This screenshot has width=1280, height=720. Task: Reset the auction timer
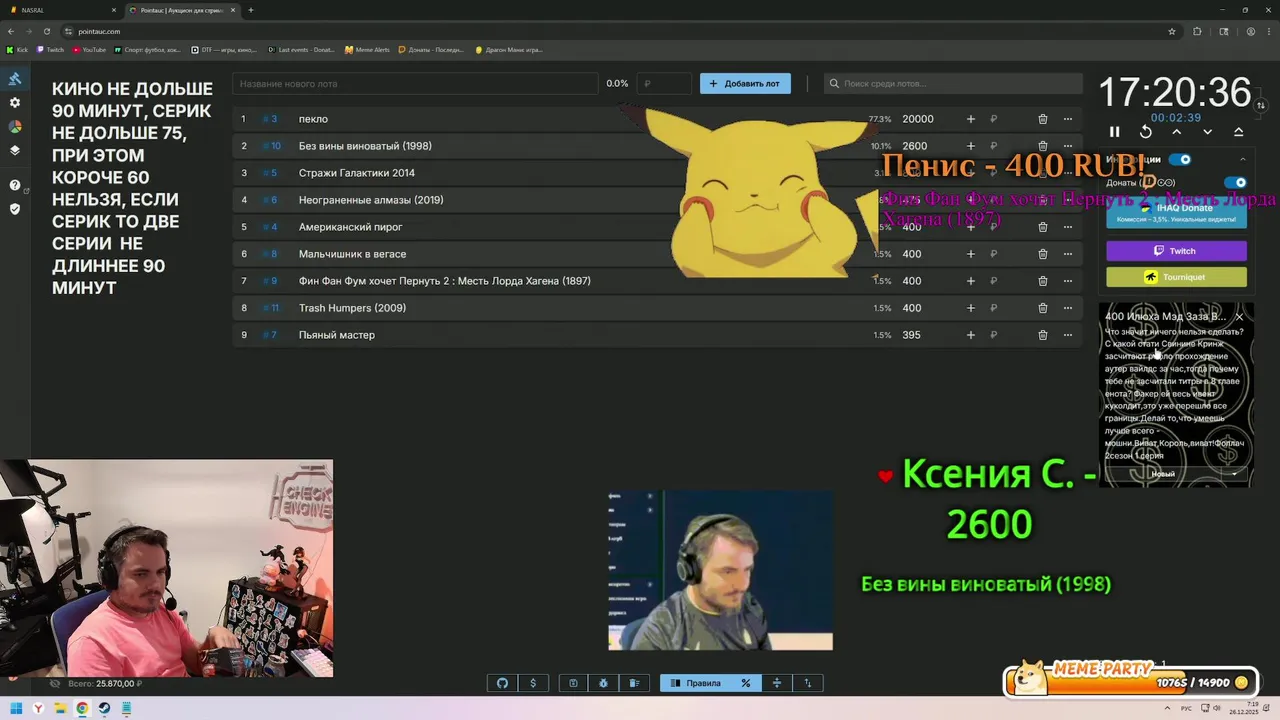click(x=1146, y=132)
